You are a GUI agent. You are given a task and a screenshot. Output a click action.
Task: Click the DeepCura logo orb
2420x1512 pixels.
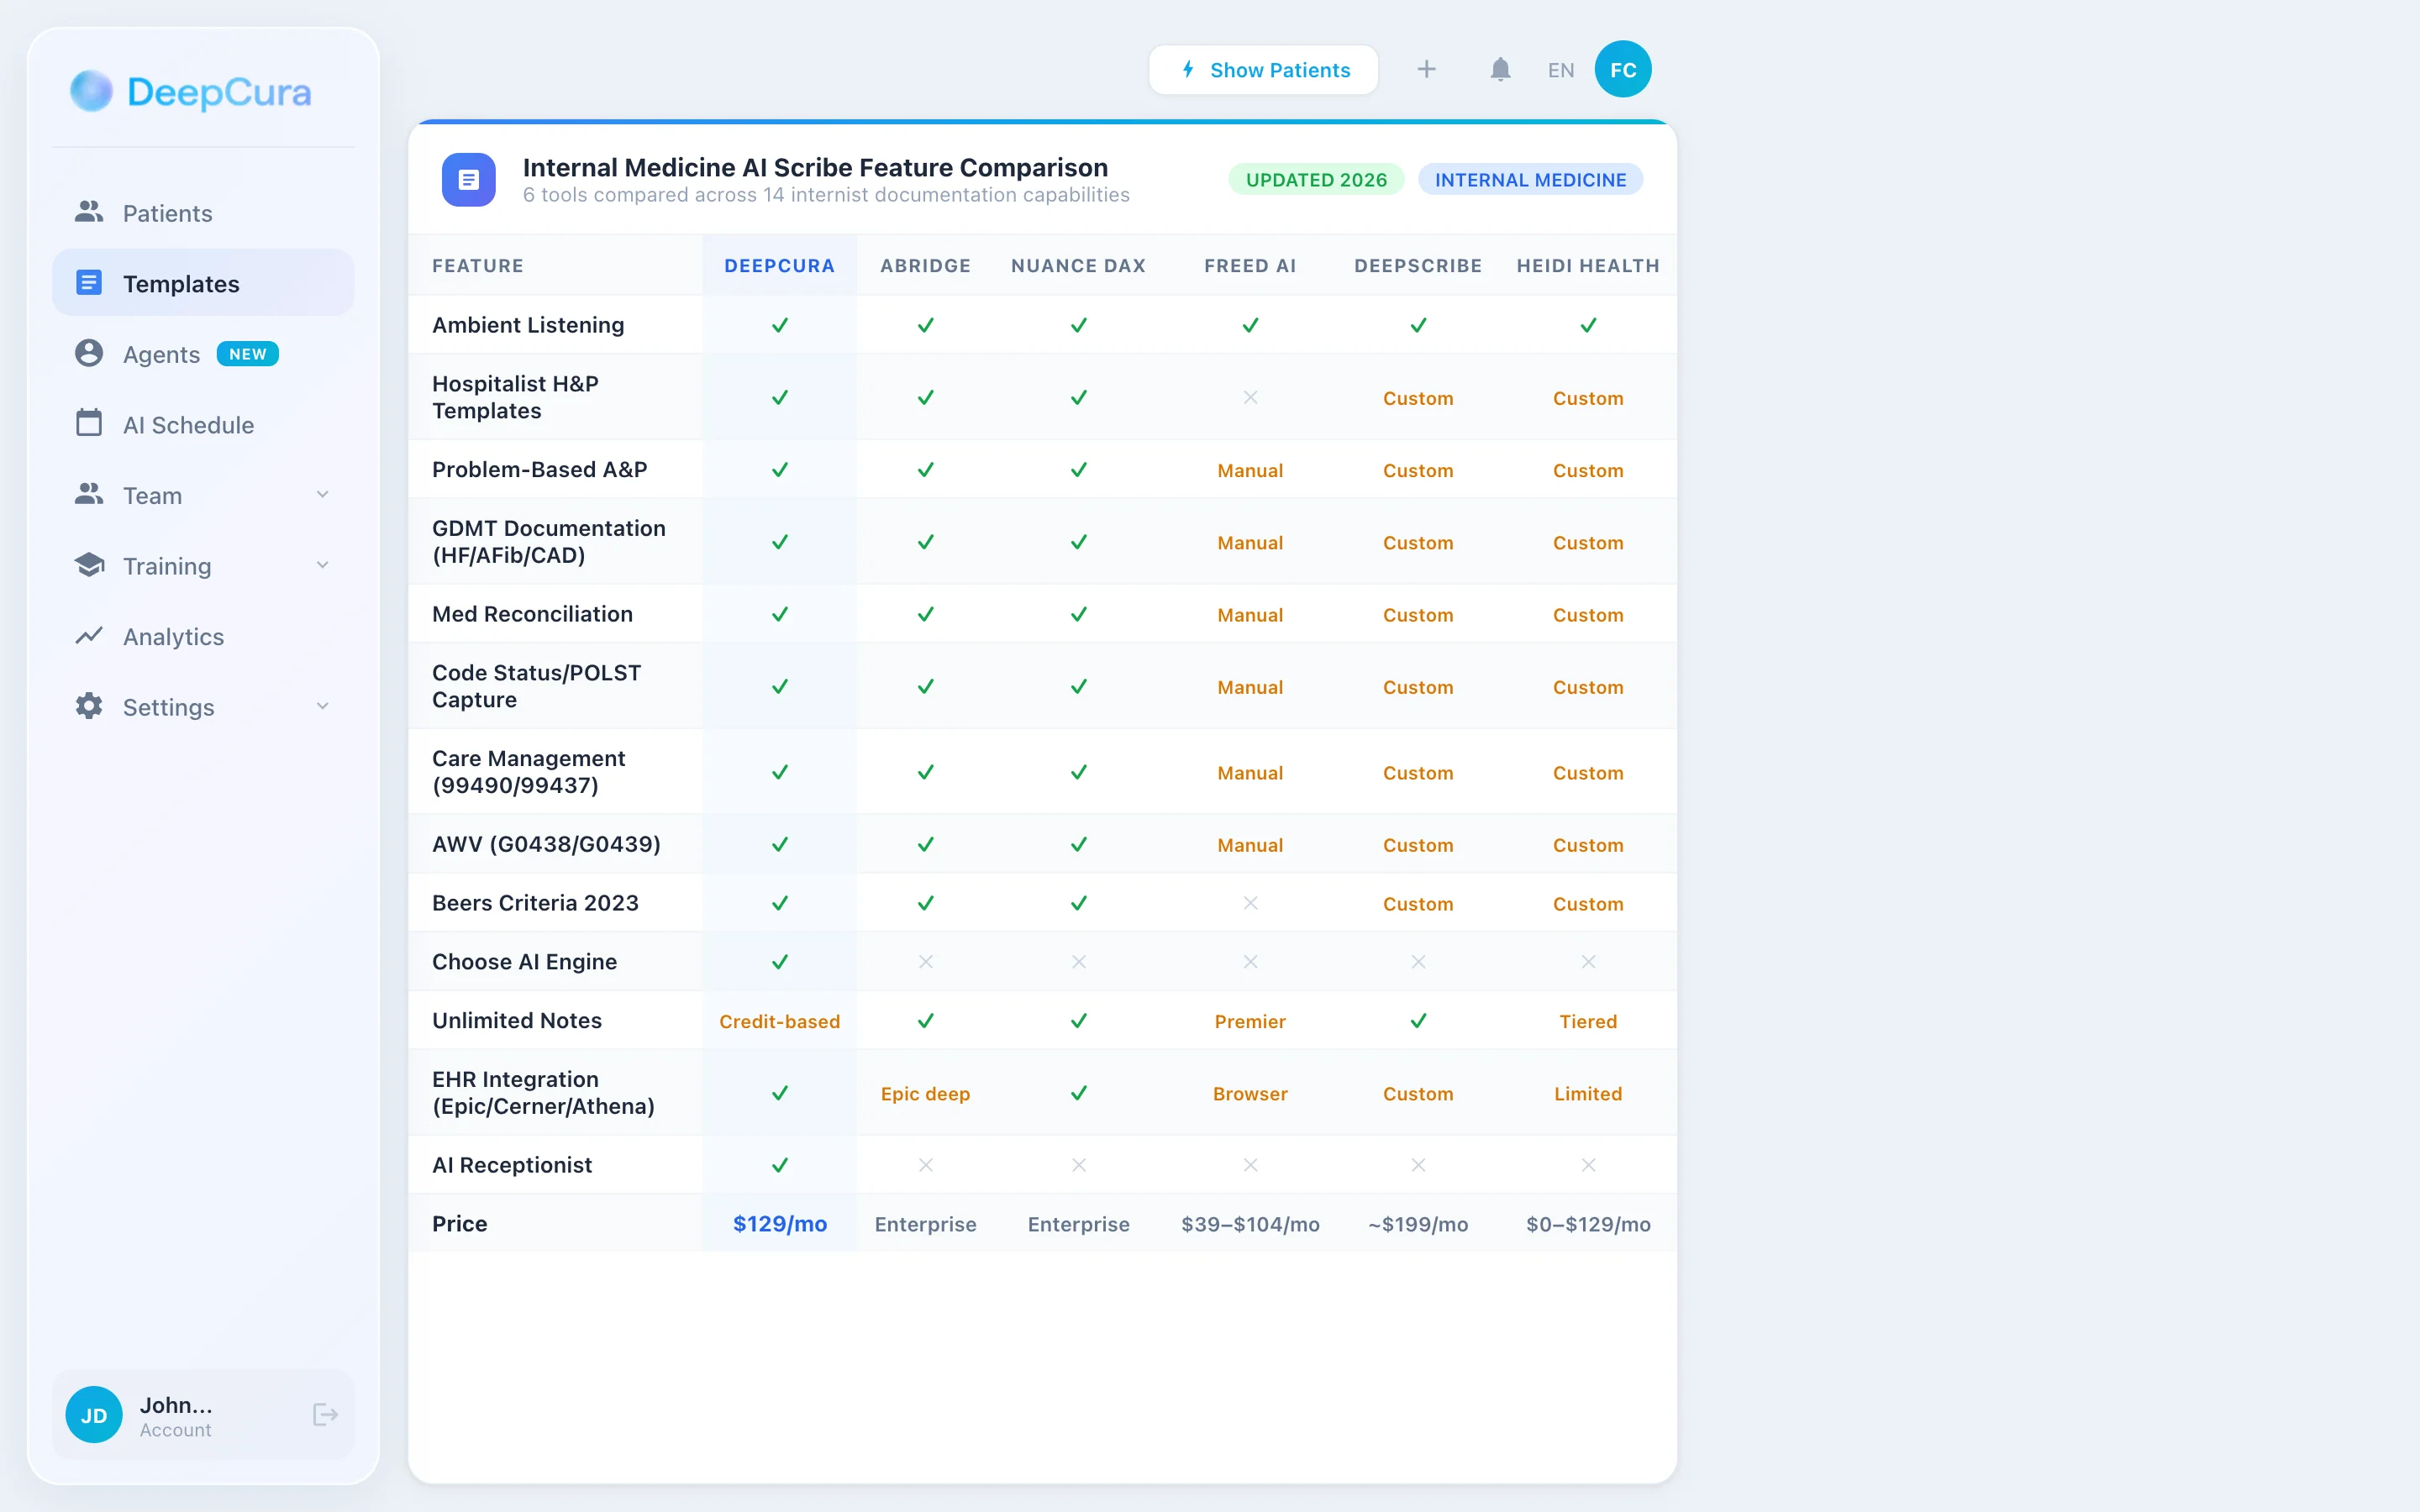pyautogui.click(x=91, y=92)
